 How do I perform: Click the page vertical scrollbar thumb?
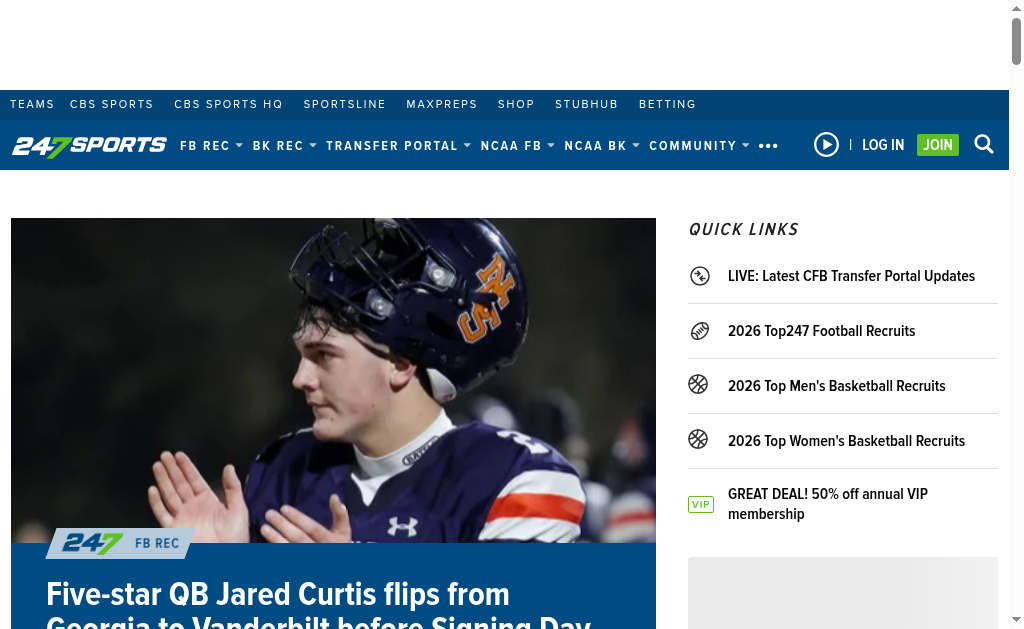1016,42
